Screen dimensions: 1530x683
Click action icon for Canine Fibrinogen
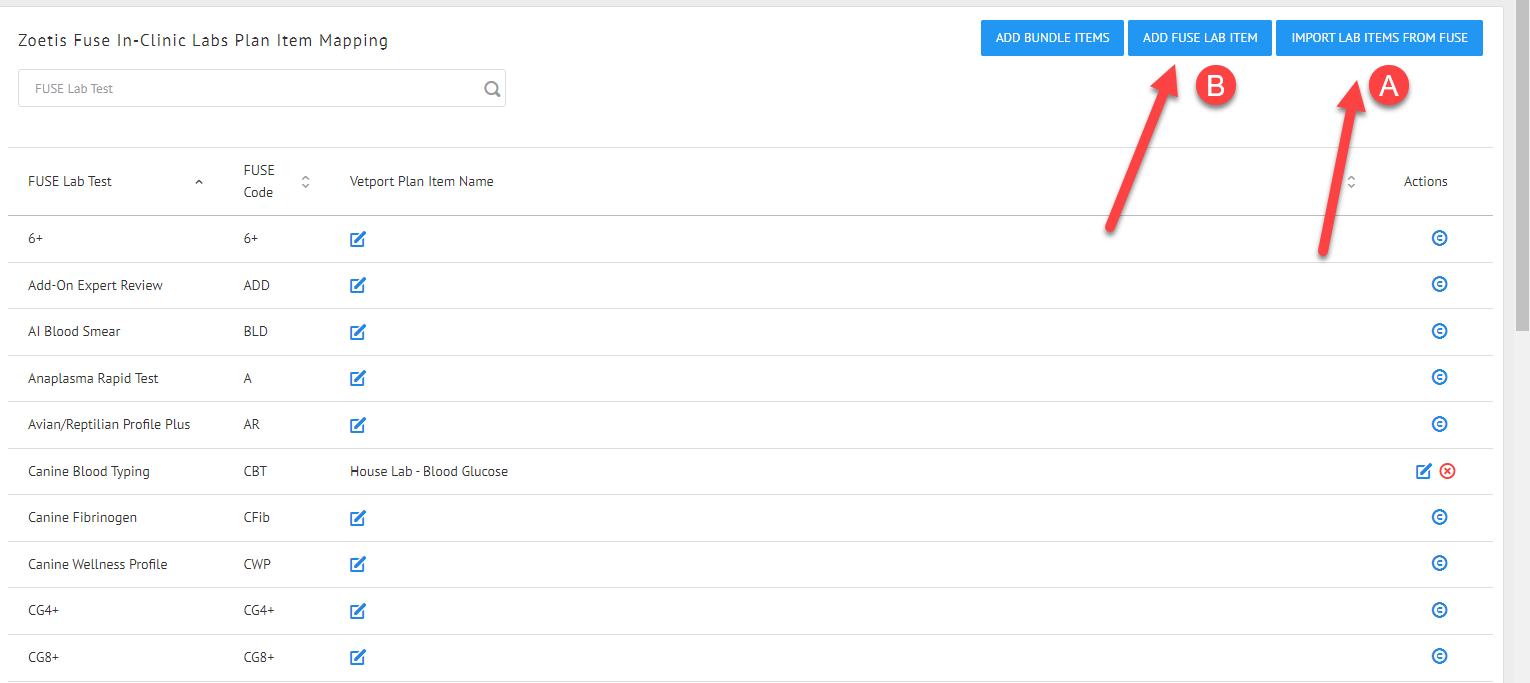tap(1440, 517)
